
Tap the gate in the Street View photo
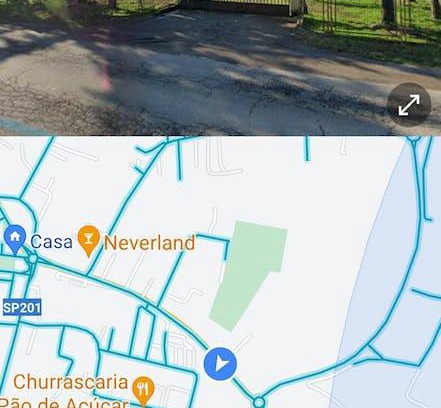pyautogui.click(x=235, y=7)
